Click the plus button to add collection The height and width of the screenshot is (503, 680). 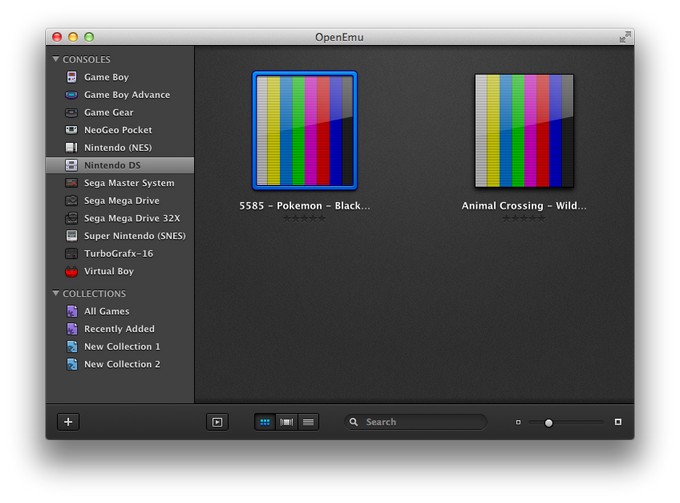pyautogui.click(x=68, y=422)
